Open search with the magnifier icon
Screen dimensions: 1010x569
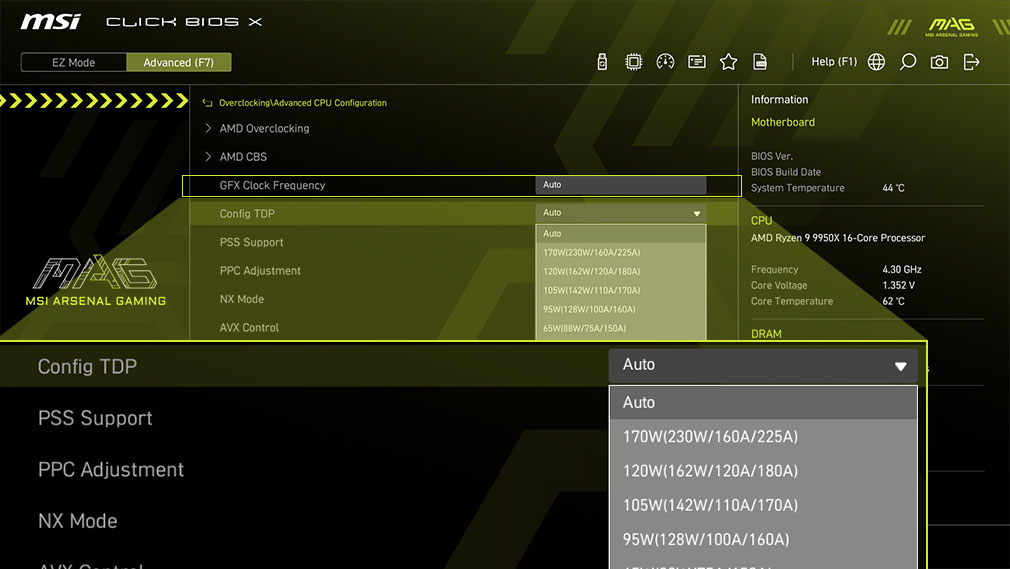click(908, 62)
